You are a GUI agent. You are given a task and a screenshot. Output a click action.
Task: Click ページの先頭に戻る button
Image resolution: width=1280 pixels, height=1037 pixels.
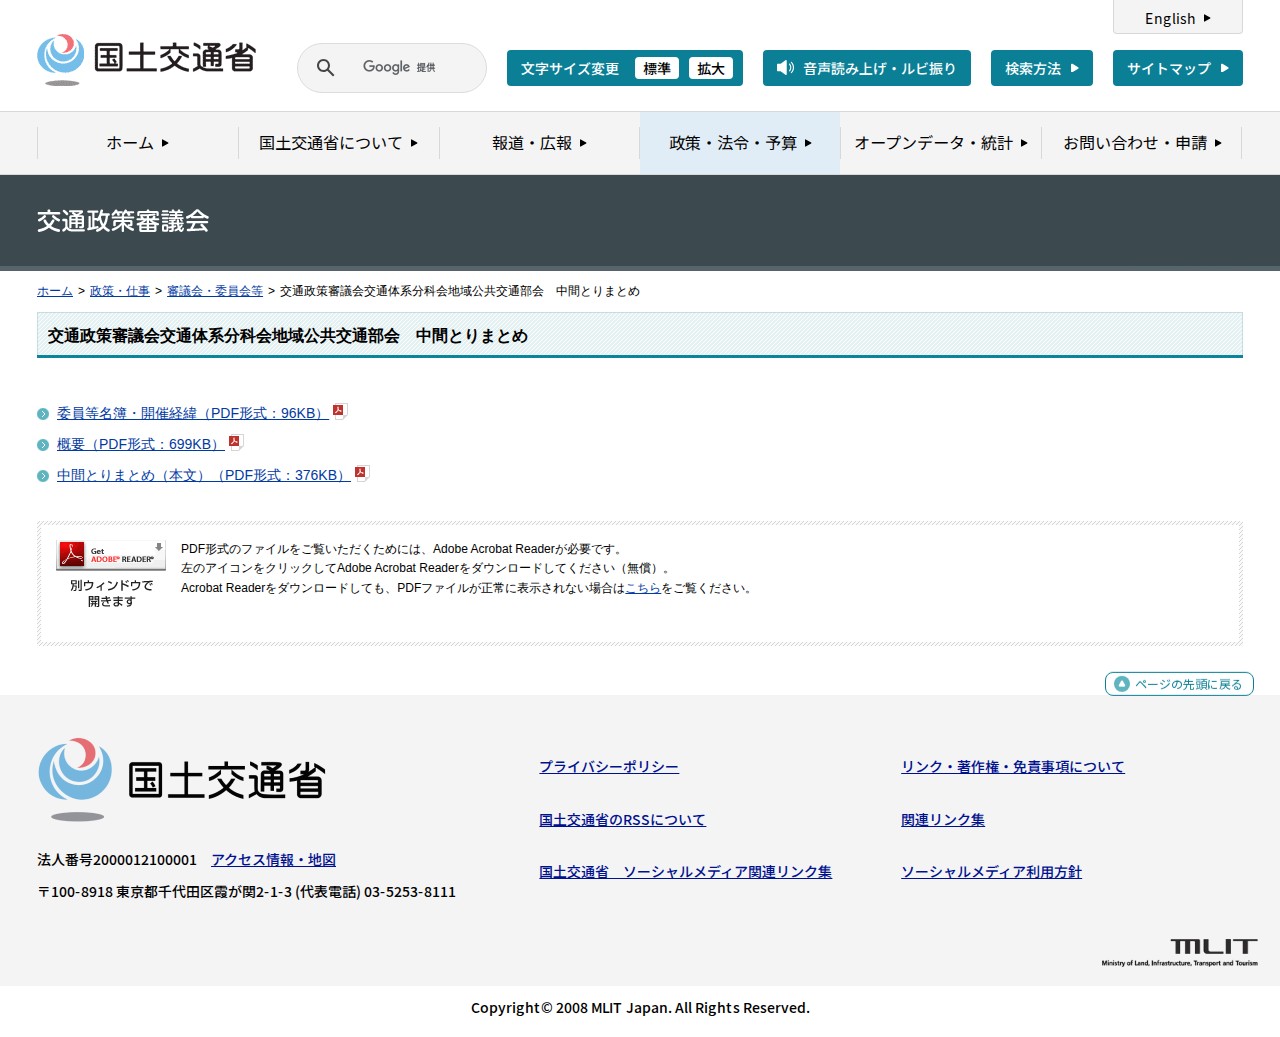(1179, 684)
